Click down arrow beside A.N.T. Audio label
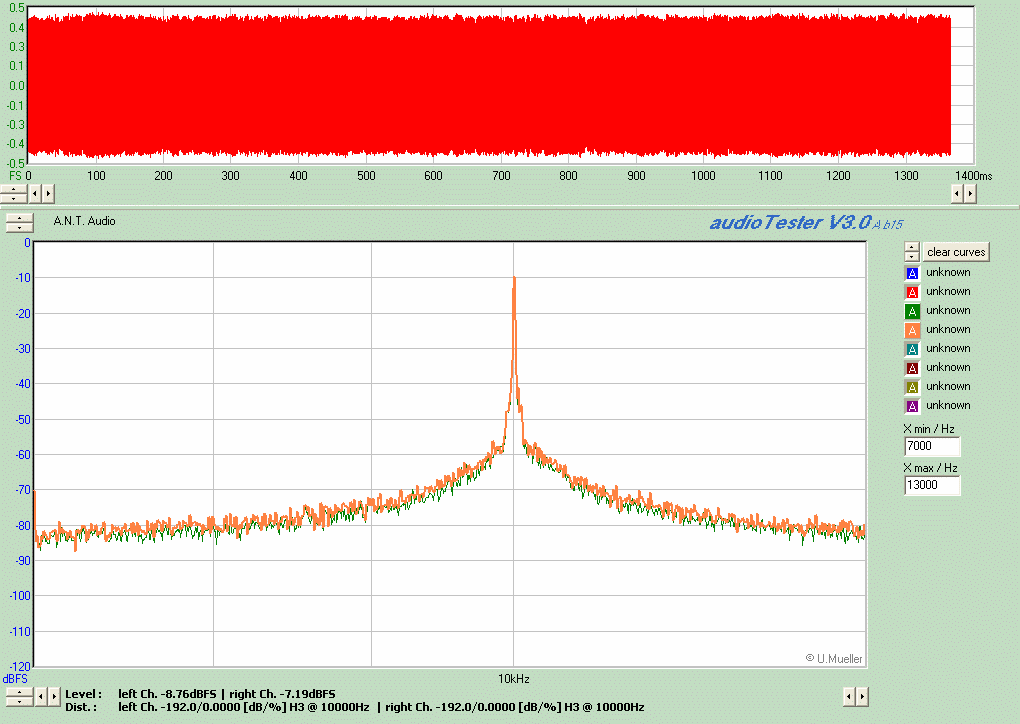 tap(19, 226)
